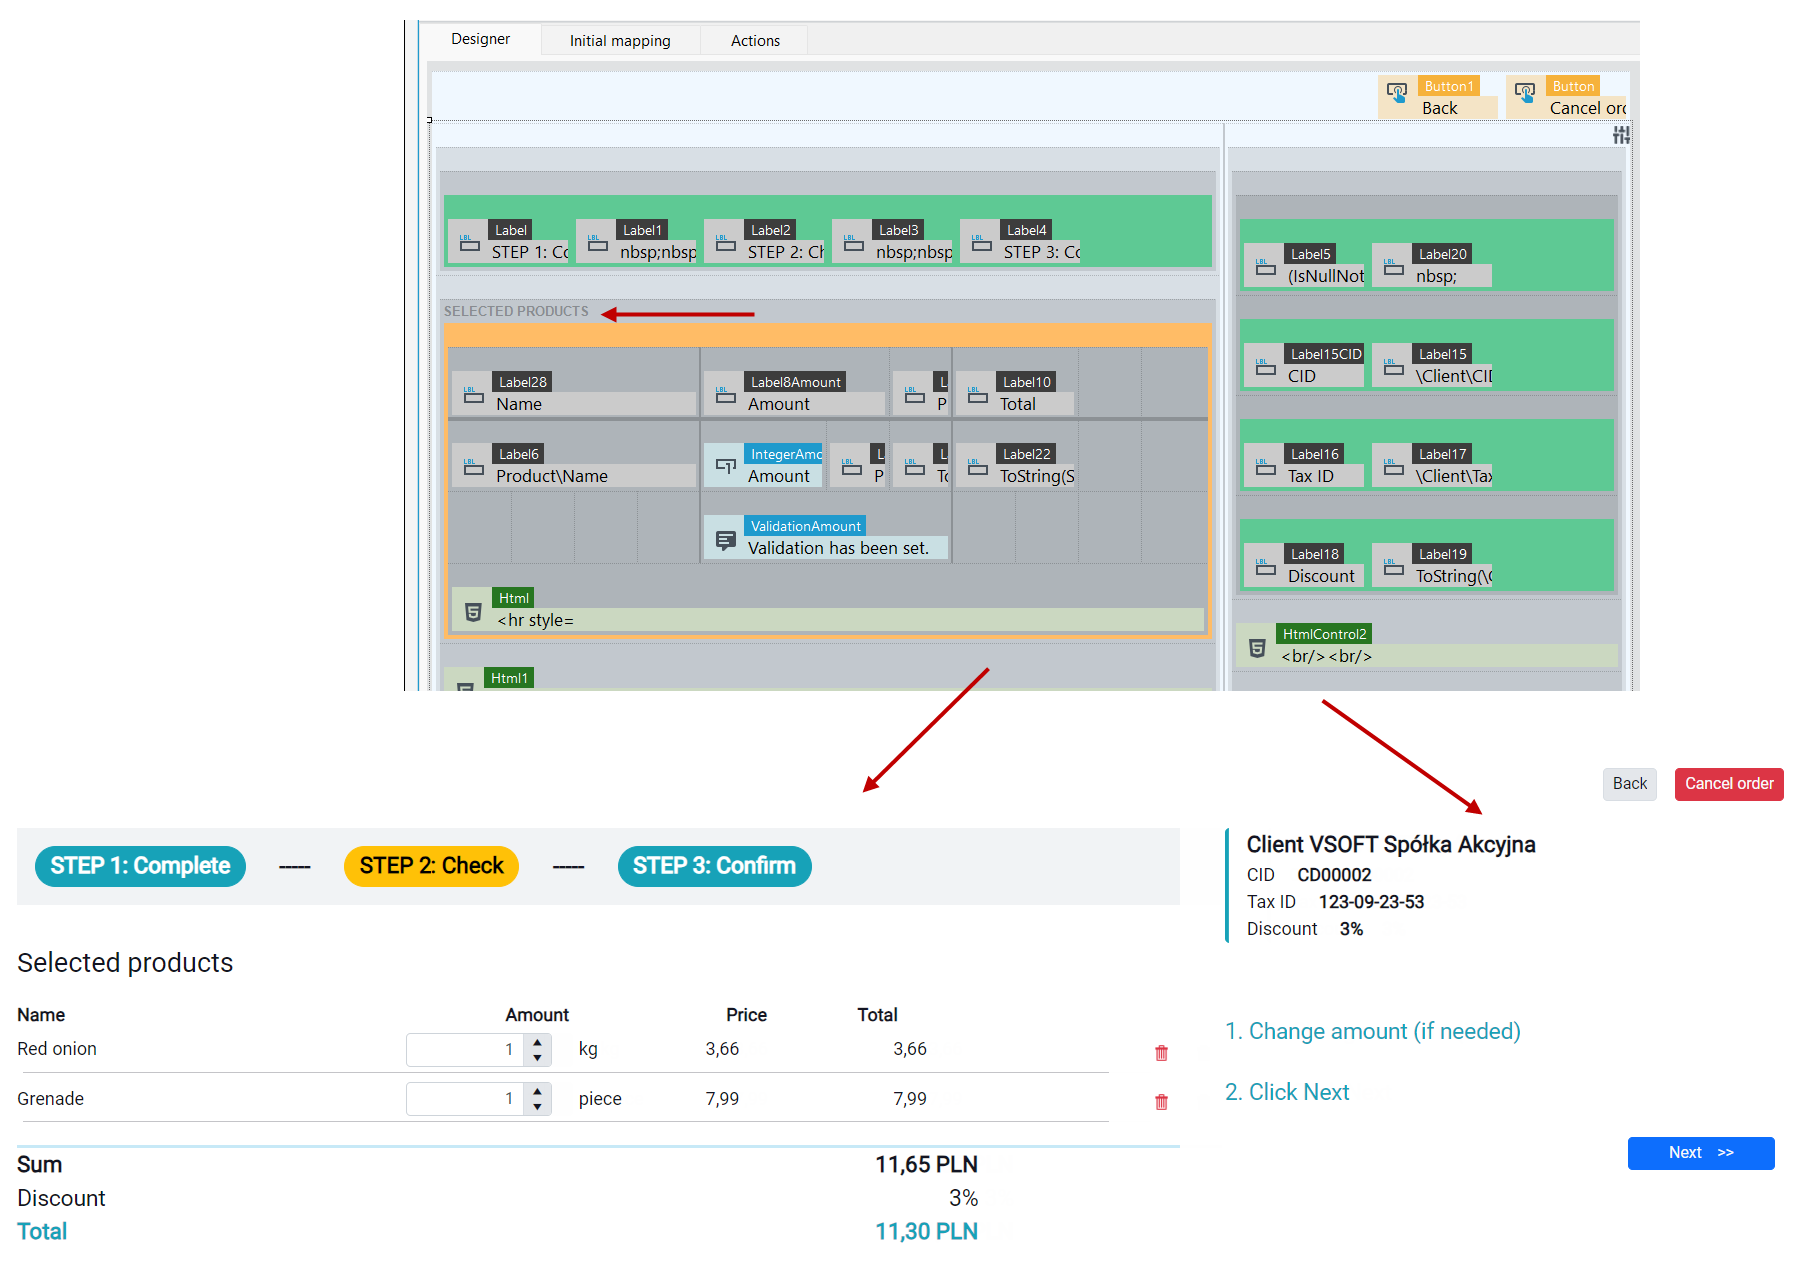The height and width of the screenshot is (1262, 1814).
Task: Open the layout settings sliders icon
Action: pyautogui.click(x=1621, y=135)
